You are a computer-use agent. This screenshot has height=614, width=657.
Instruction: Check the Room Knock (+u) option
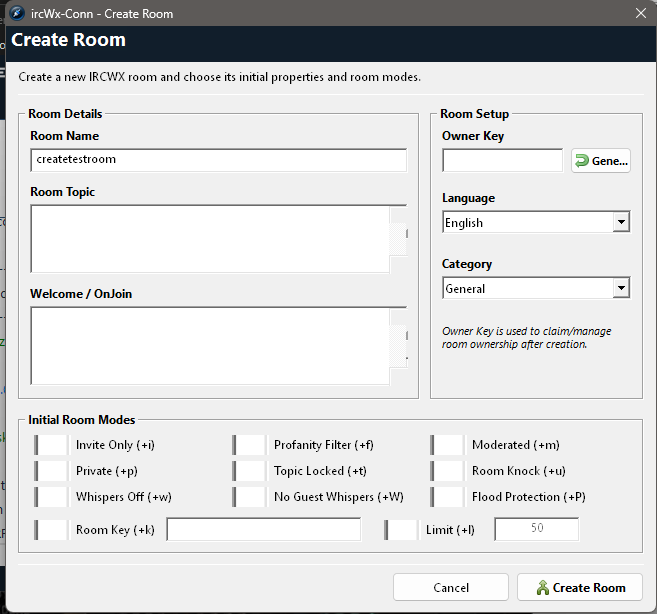(447, 471)
